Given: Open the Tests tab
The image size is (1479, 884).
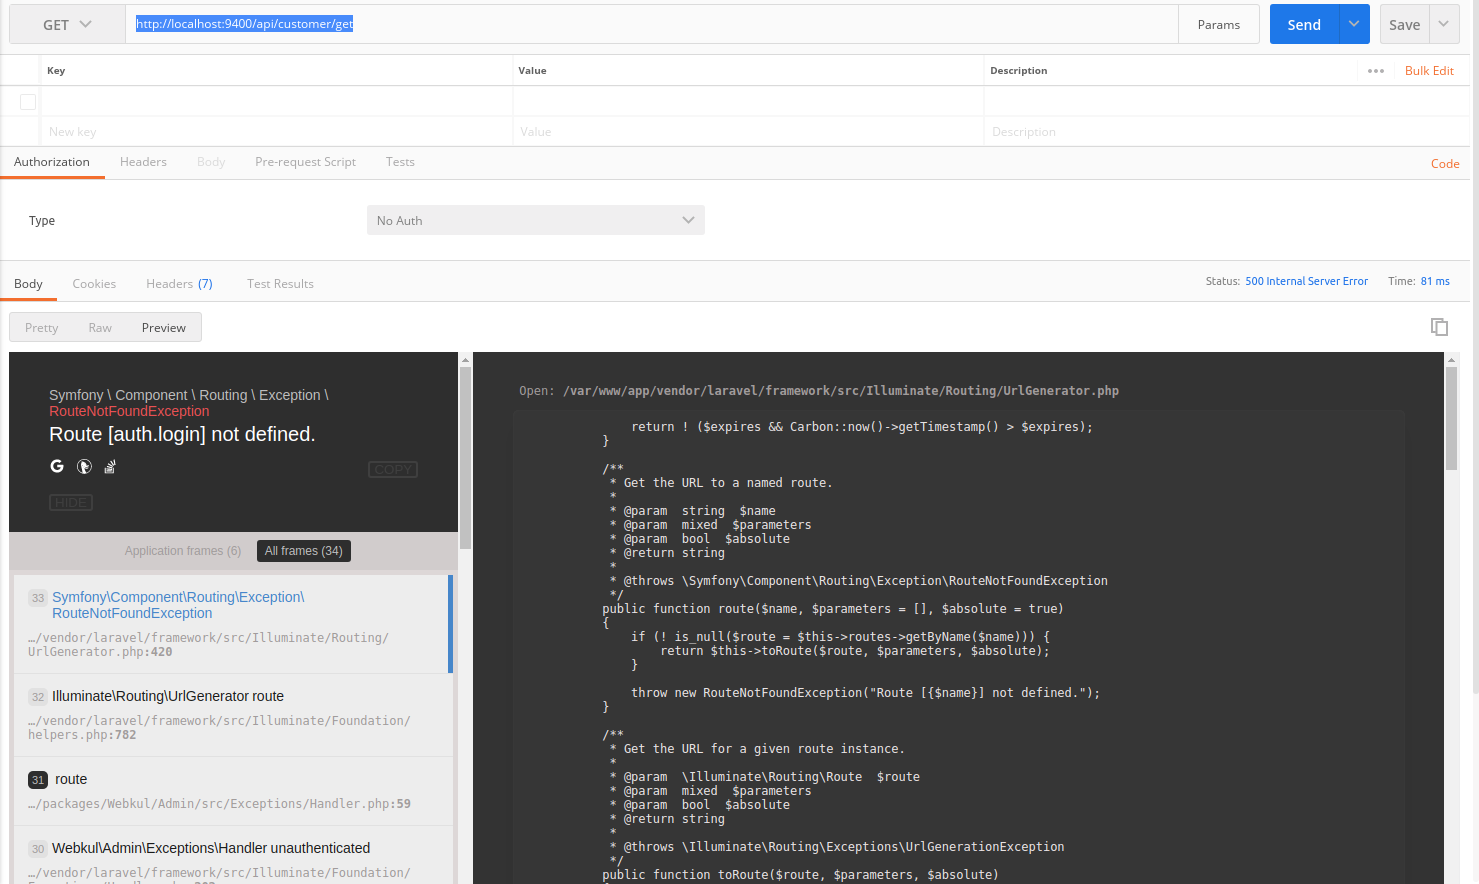Looking at the screenshot, I should point(400,162).
